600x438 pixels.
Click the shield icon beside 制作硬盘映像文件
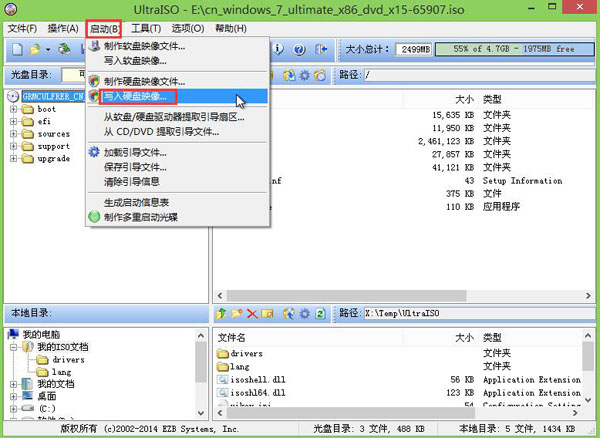click(x=94, y=81)
